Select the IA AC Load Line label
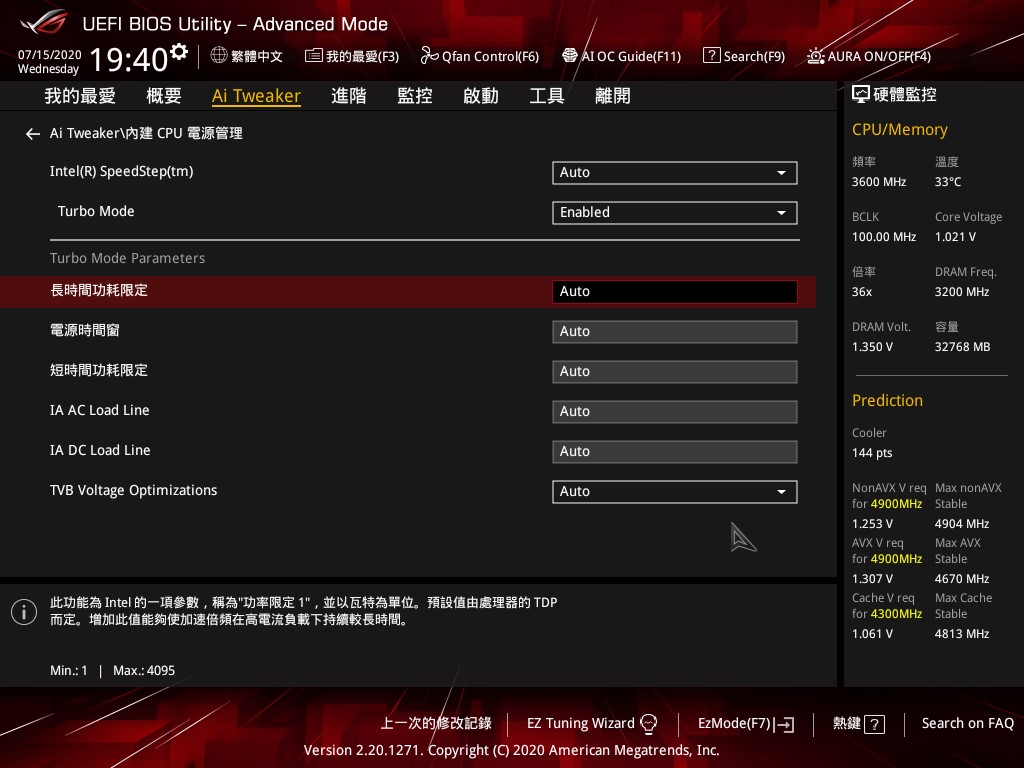Image resolution: width=1024 pixels, height=768 pixels. pos(100,410)
